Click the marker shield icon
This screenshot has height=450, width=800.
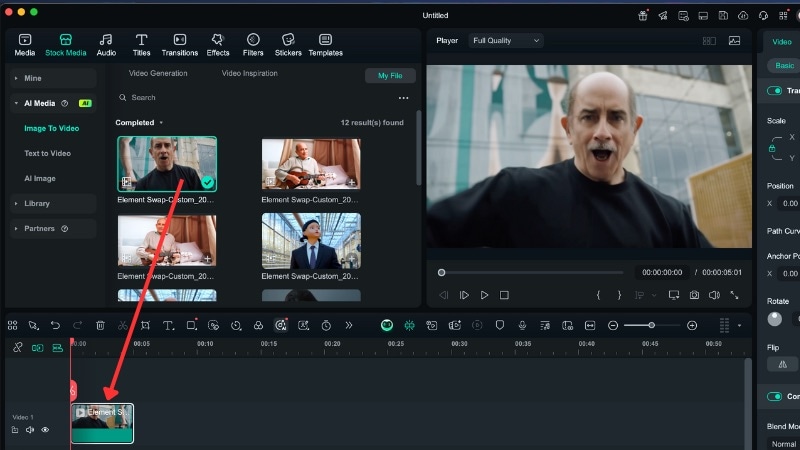tap(499, 325)
